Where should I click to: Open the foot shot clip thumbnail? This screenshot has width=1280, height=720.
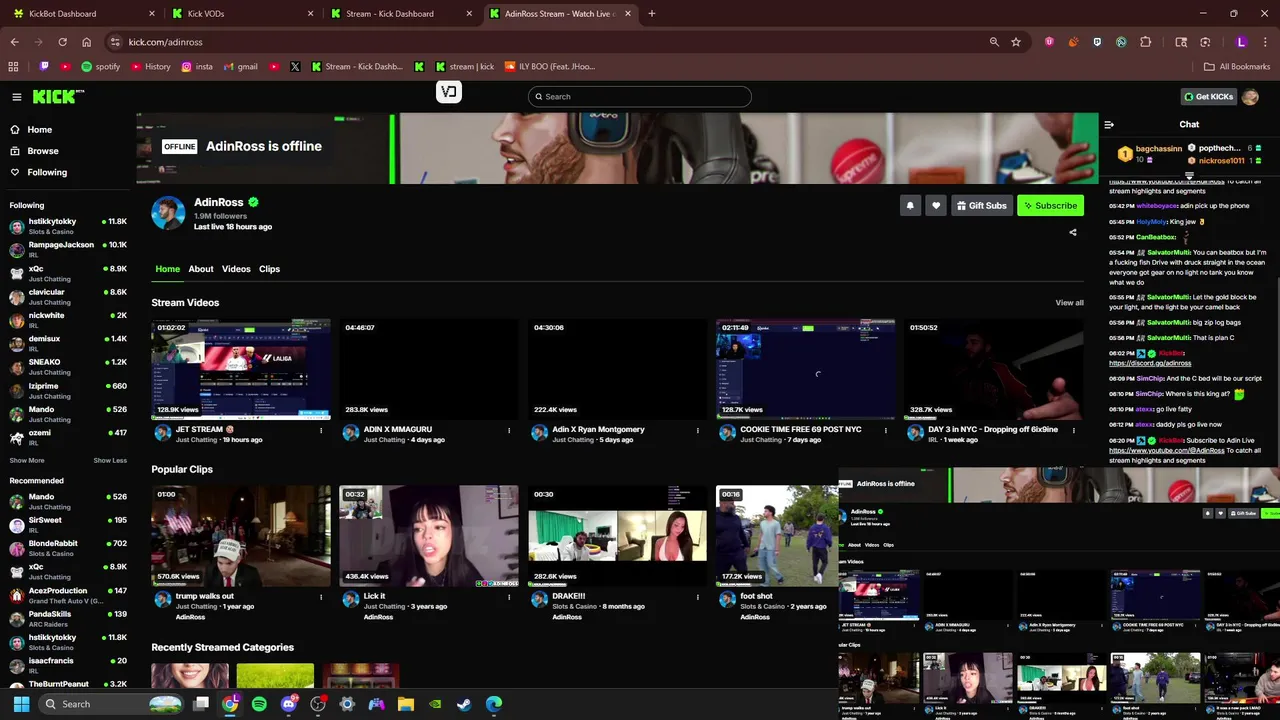pos(777,536)
